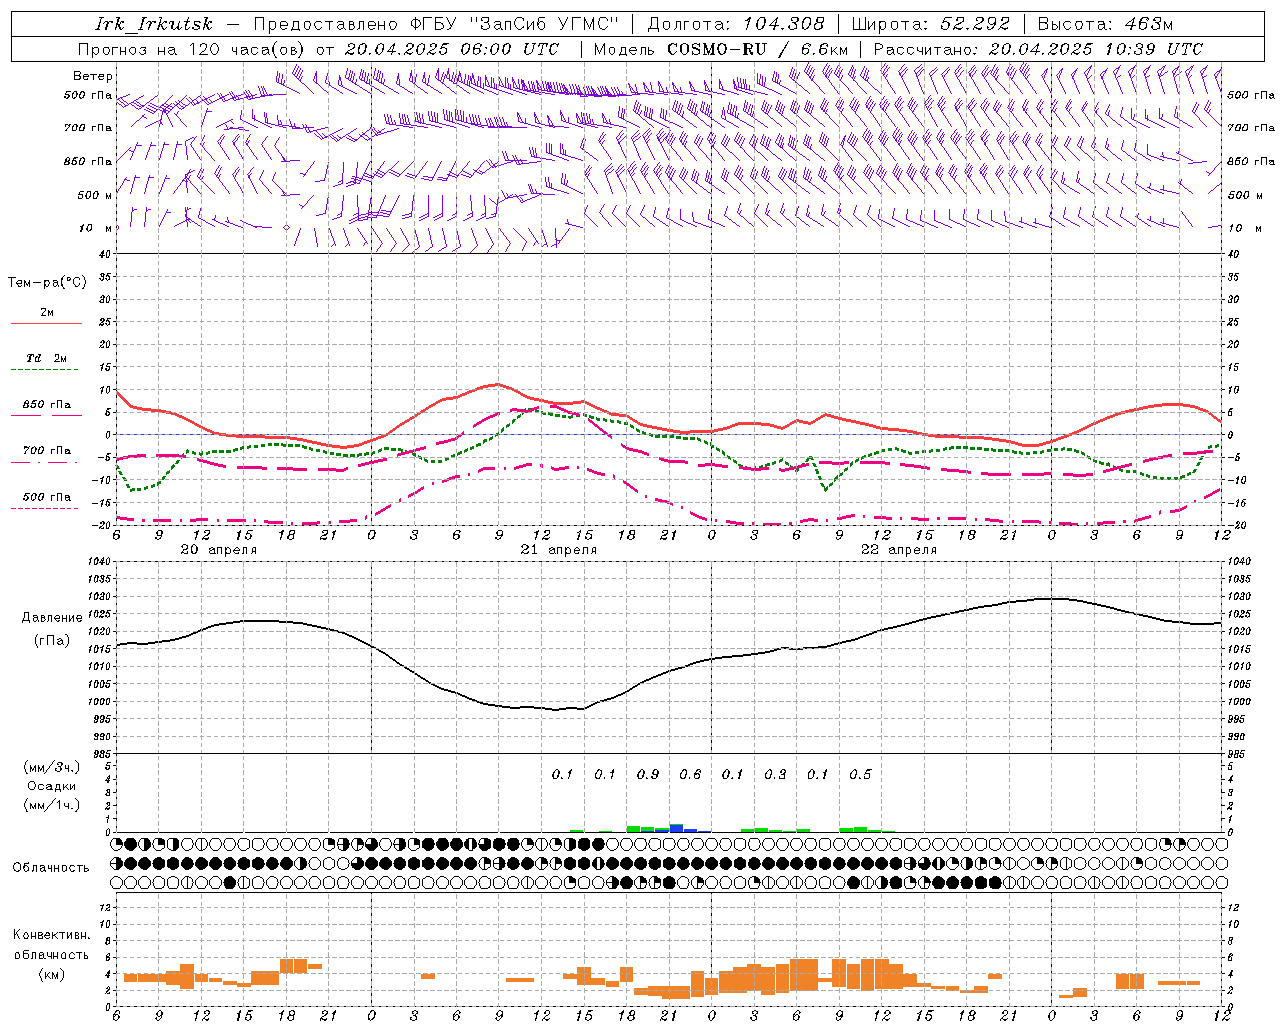Click the 'Облачность' cloud cover label
This screenshot has width=1280, height=1024.
click(x=51, y=867)
